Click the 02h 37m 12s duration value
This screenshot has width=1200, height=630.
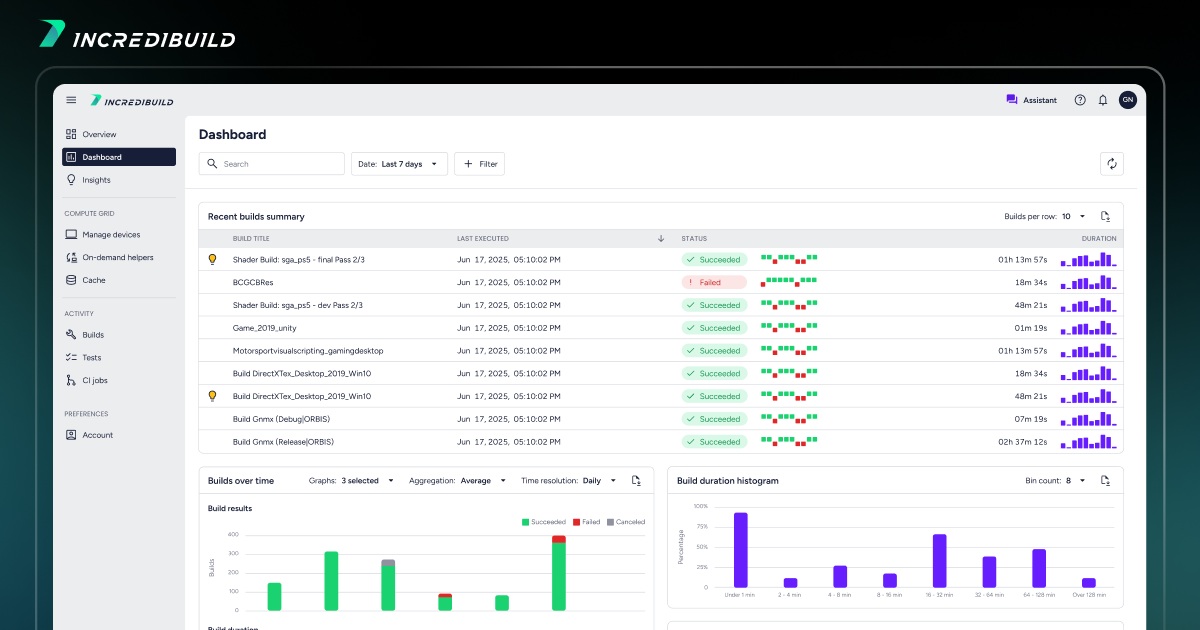[x=1023, y=442]
